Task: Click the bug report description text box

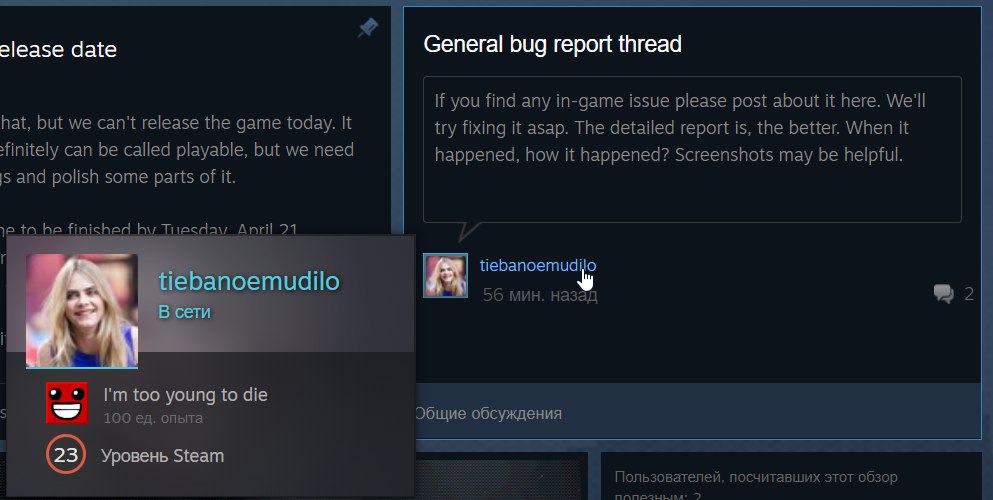Action: coord(692,149)
